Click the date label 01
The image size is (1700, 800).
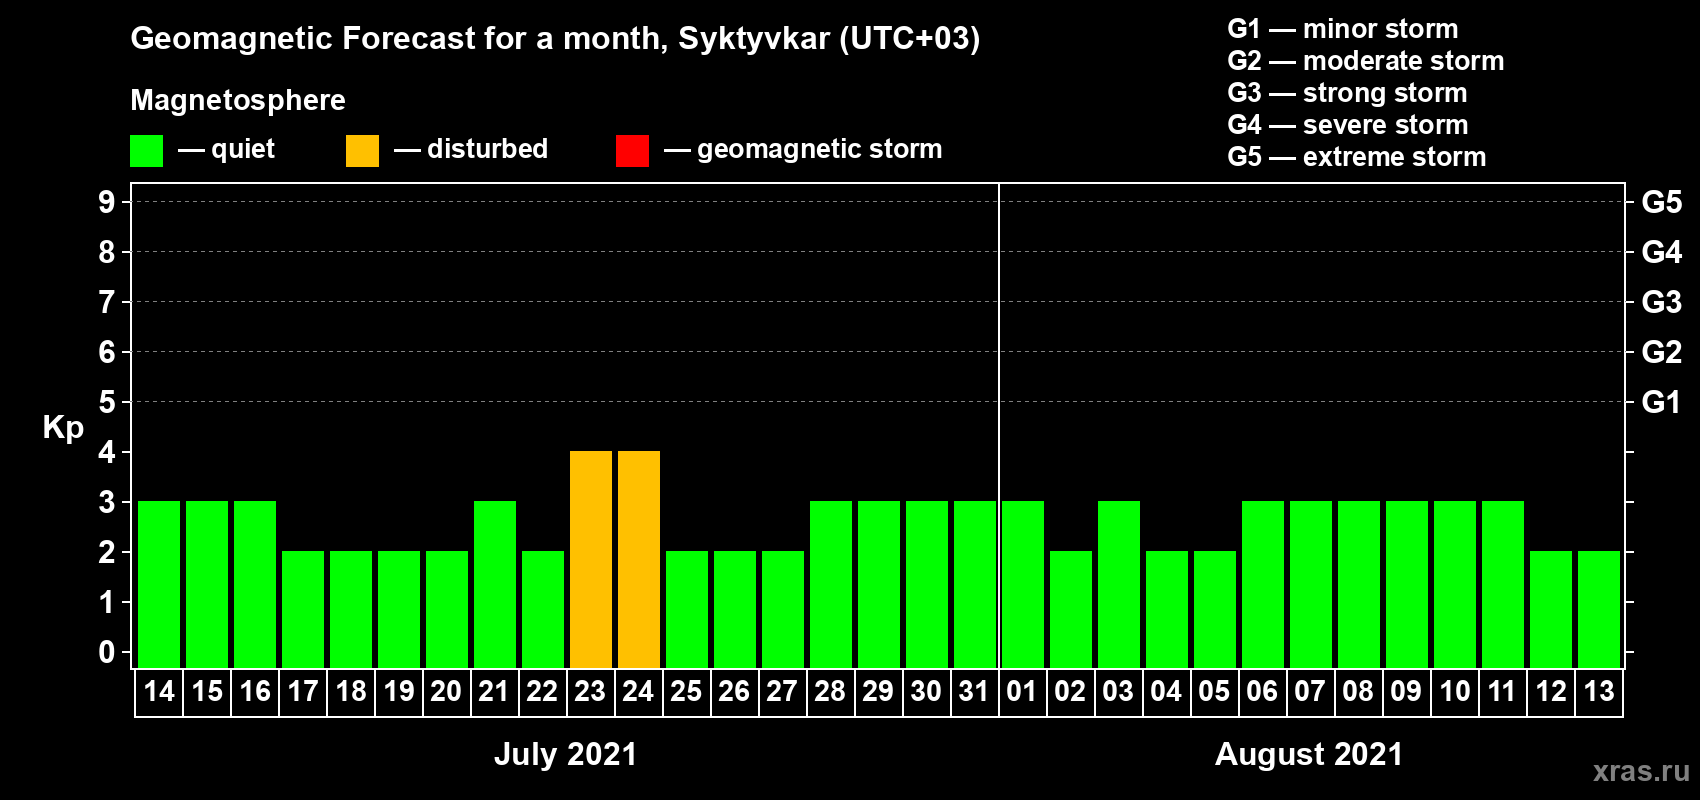pos(1022,691)
